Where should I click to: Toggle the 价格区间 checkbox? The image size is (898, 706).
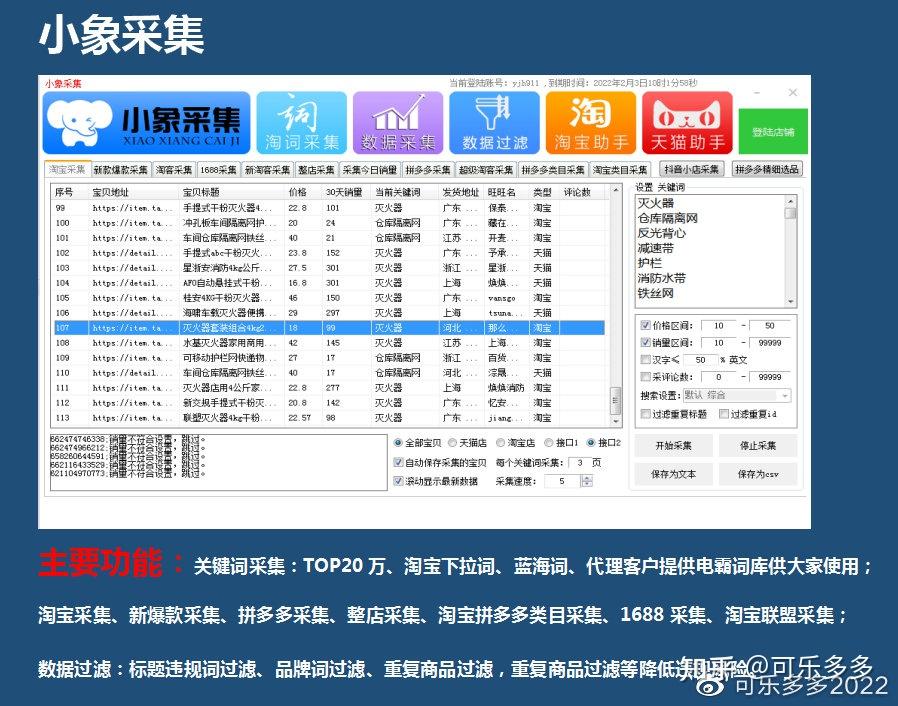tap(645, 325)
